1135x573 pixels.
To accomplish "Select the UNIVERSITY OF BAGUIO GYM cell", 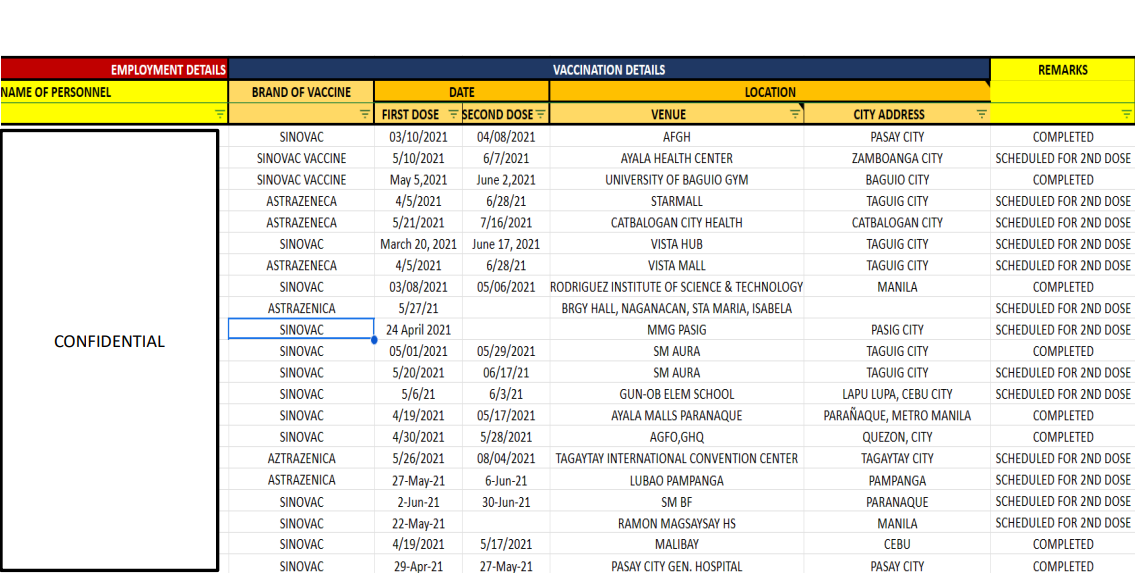I will coord(676,179).
